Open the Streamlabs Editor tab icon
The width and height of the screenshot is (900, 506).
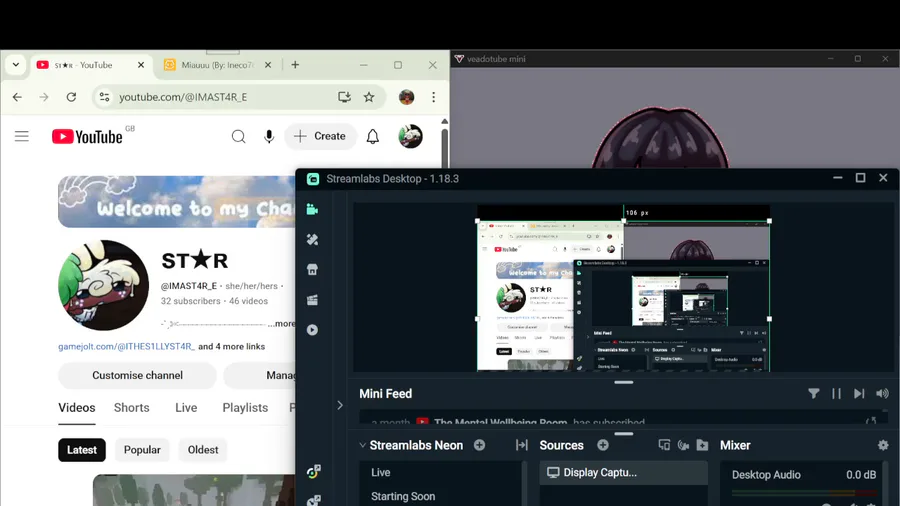click(x=312, y=209)
